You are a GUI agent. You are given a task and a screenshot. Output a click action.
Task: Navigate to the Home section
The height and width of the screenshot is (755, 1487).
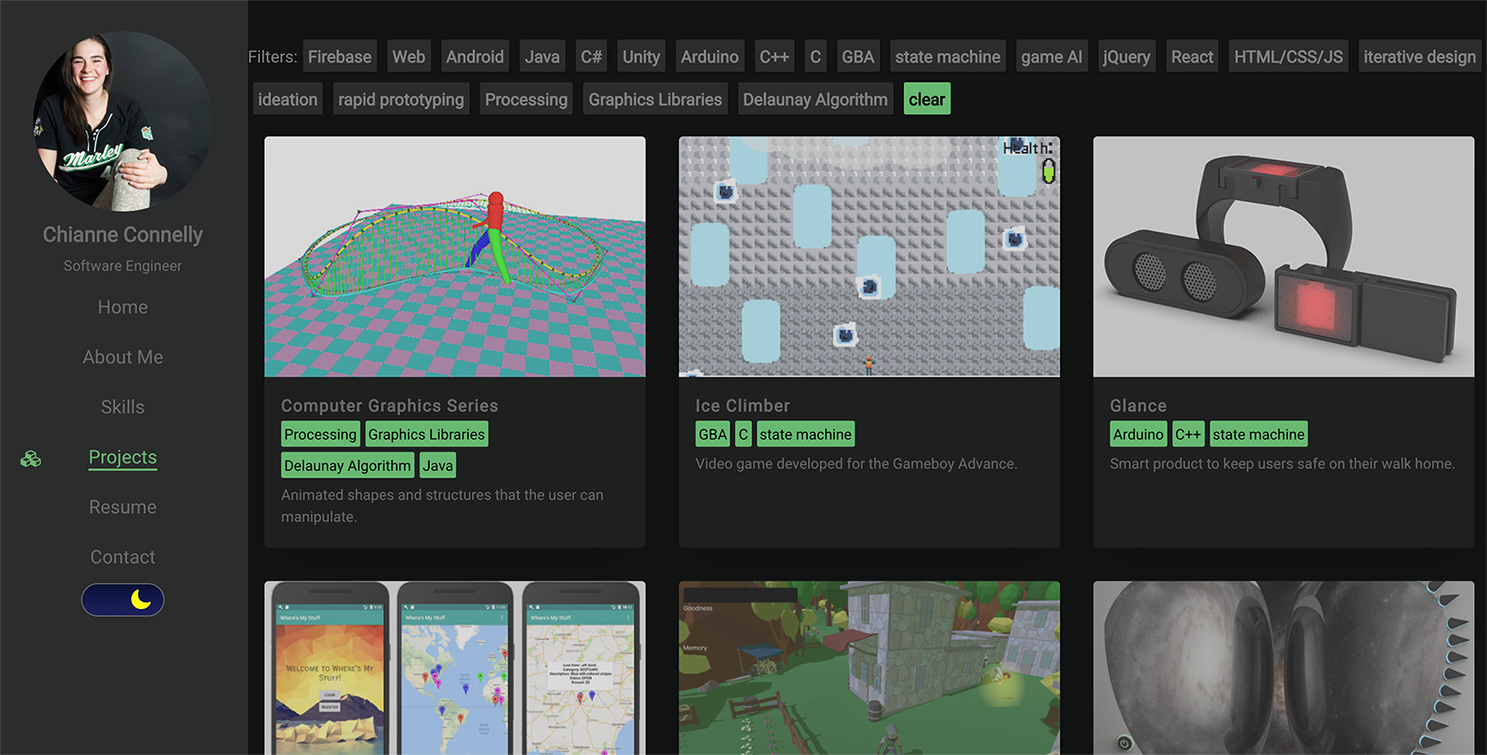point(122,307)
